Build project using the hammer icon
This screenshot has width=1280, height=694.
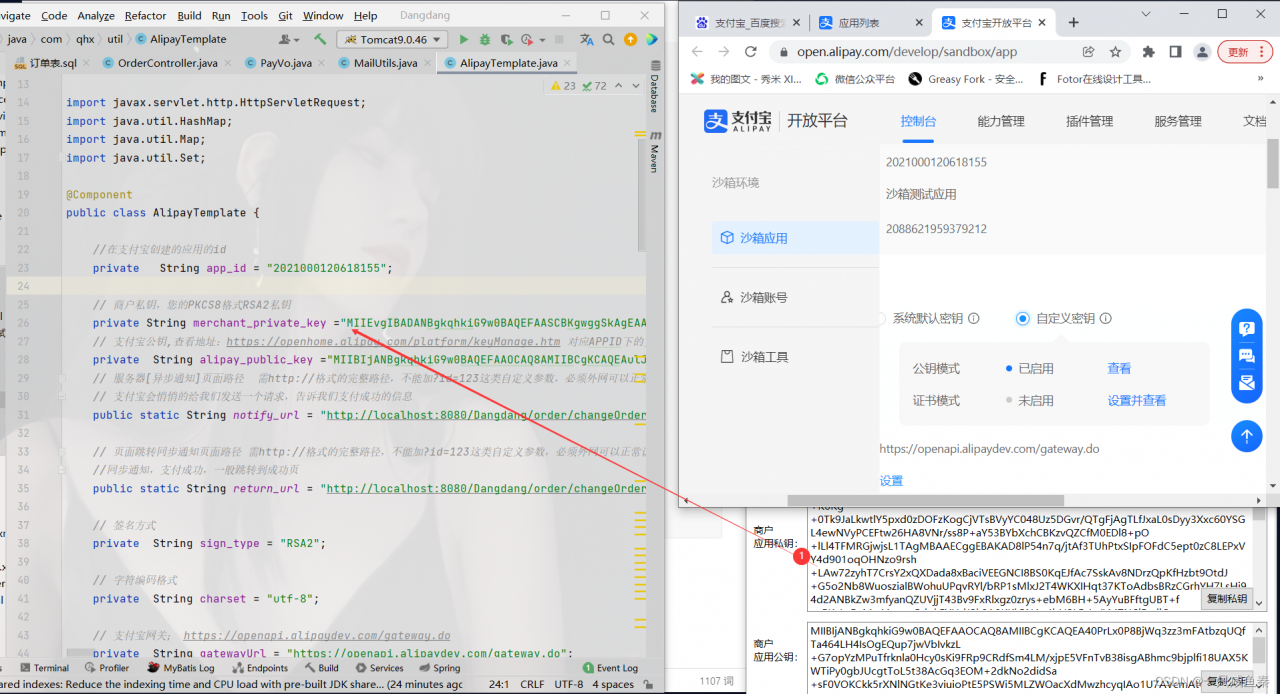tap(320, 39)
